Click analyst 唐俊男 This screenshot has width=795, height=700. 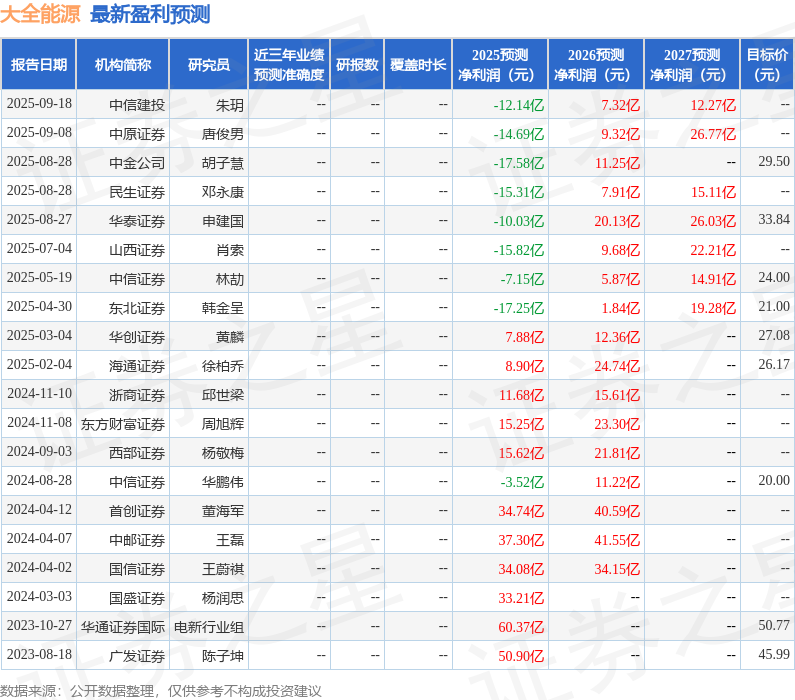point(223,134)
